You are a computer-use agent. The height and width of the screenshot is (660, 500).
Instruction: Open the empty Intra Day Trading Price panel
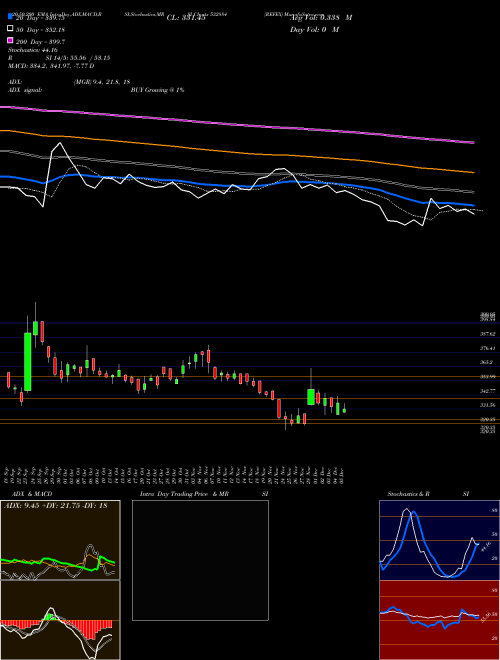(x=200, y=560)
